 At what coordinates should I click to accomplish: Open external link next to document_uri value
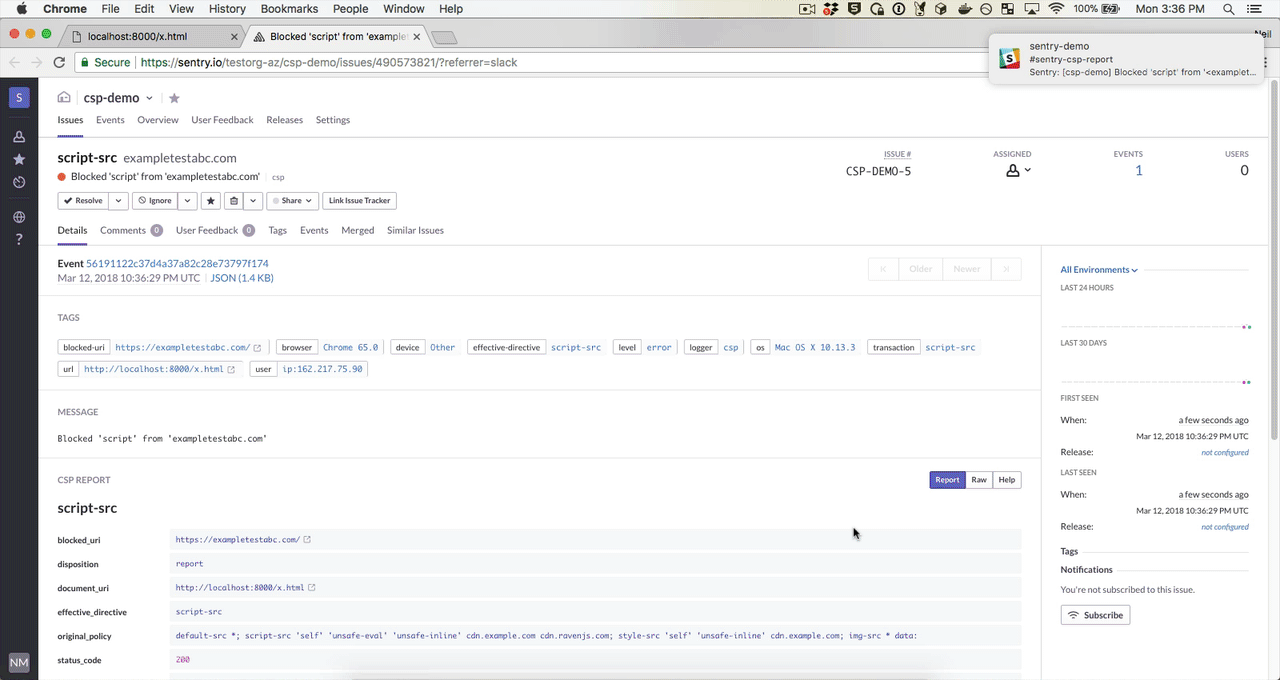point(312,588)
